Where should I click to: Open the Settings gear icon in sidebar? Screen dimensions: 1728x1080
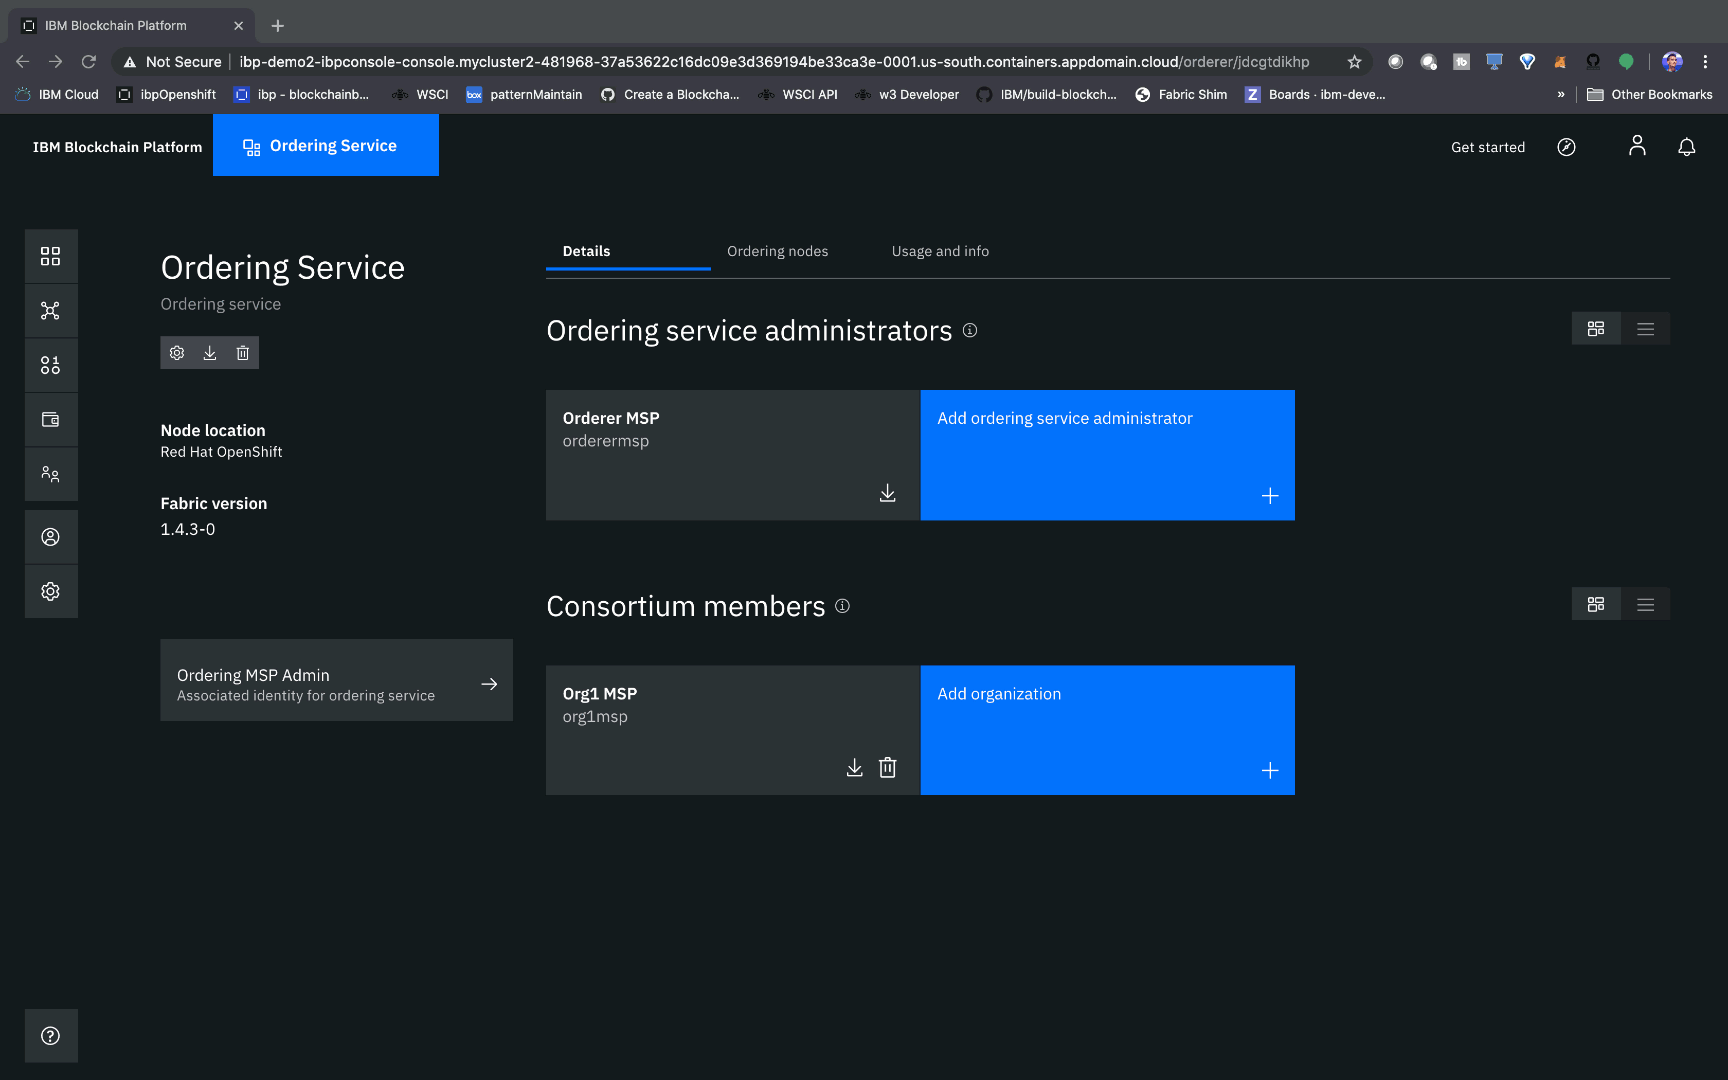[51, 592]
